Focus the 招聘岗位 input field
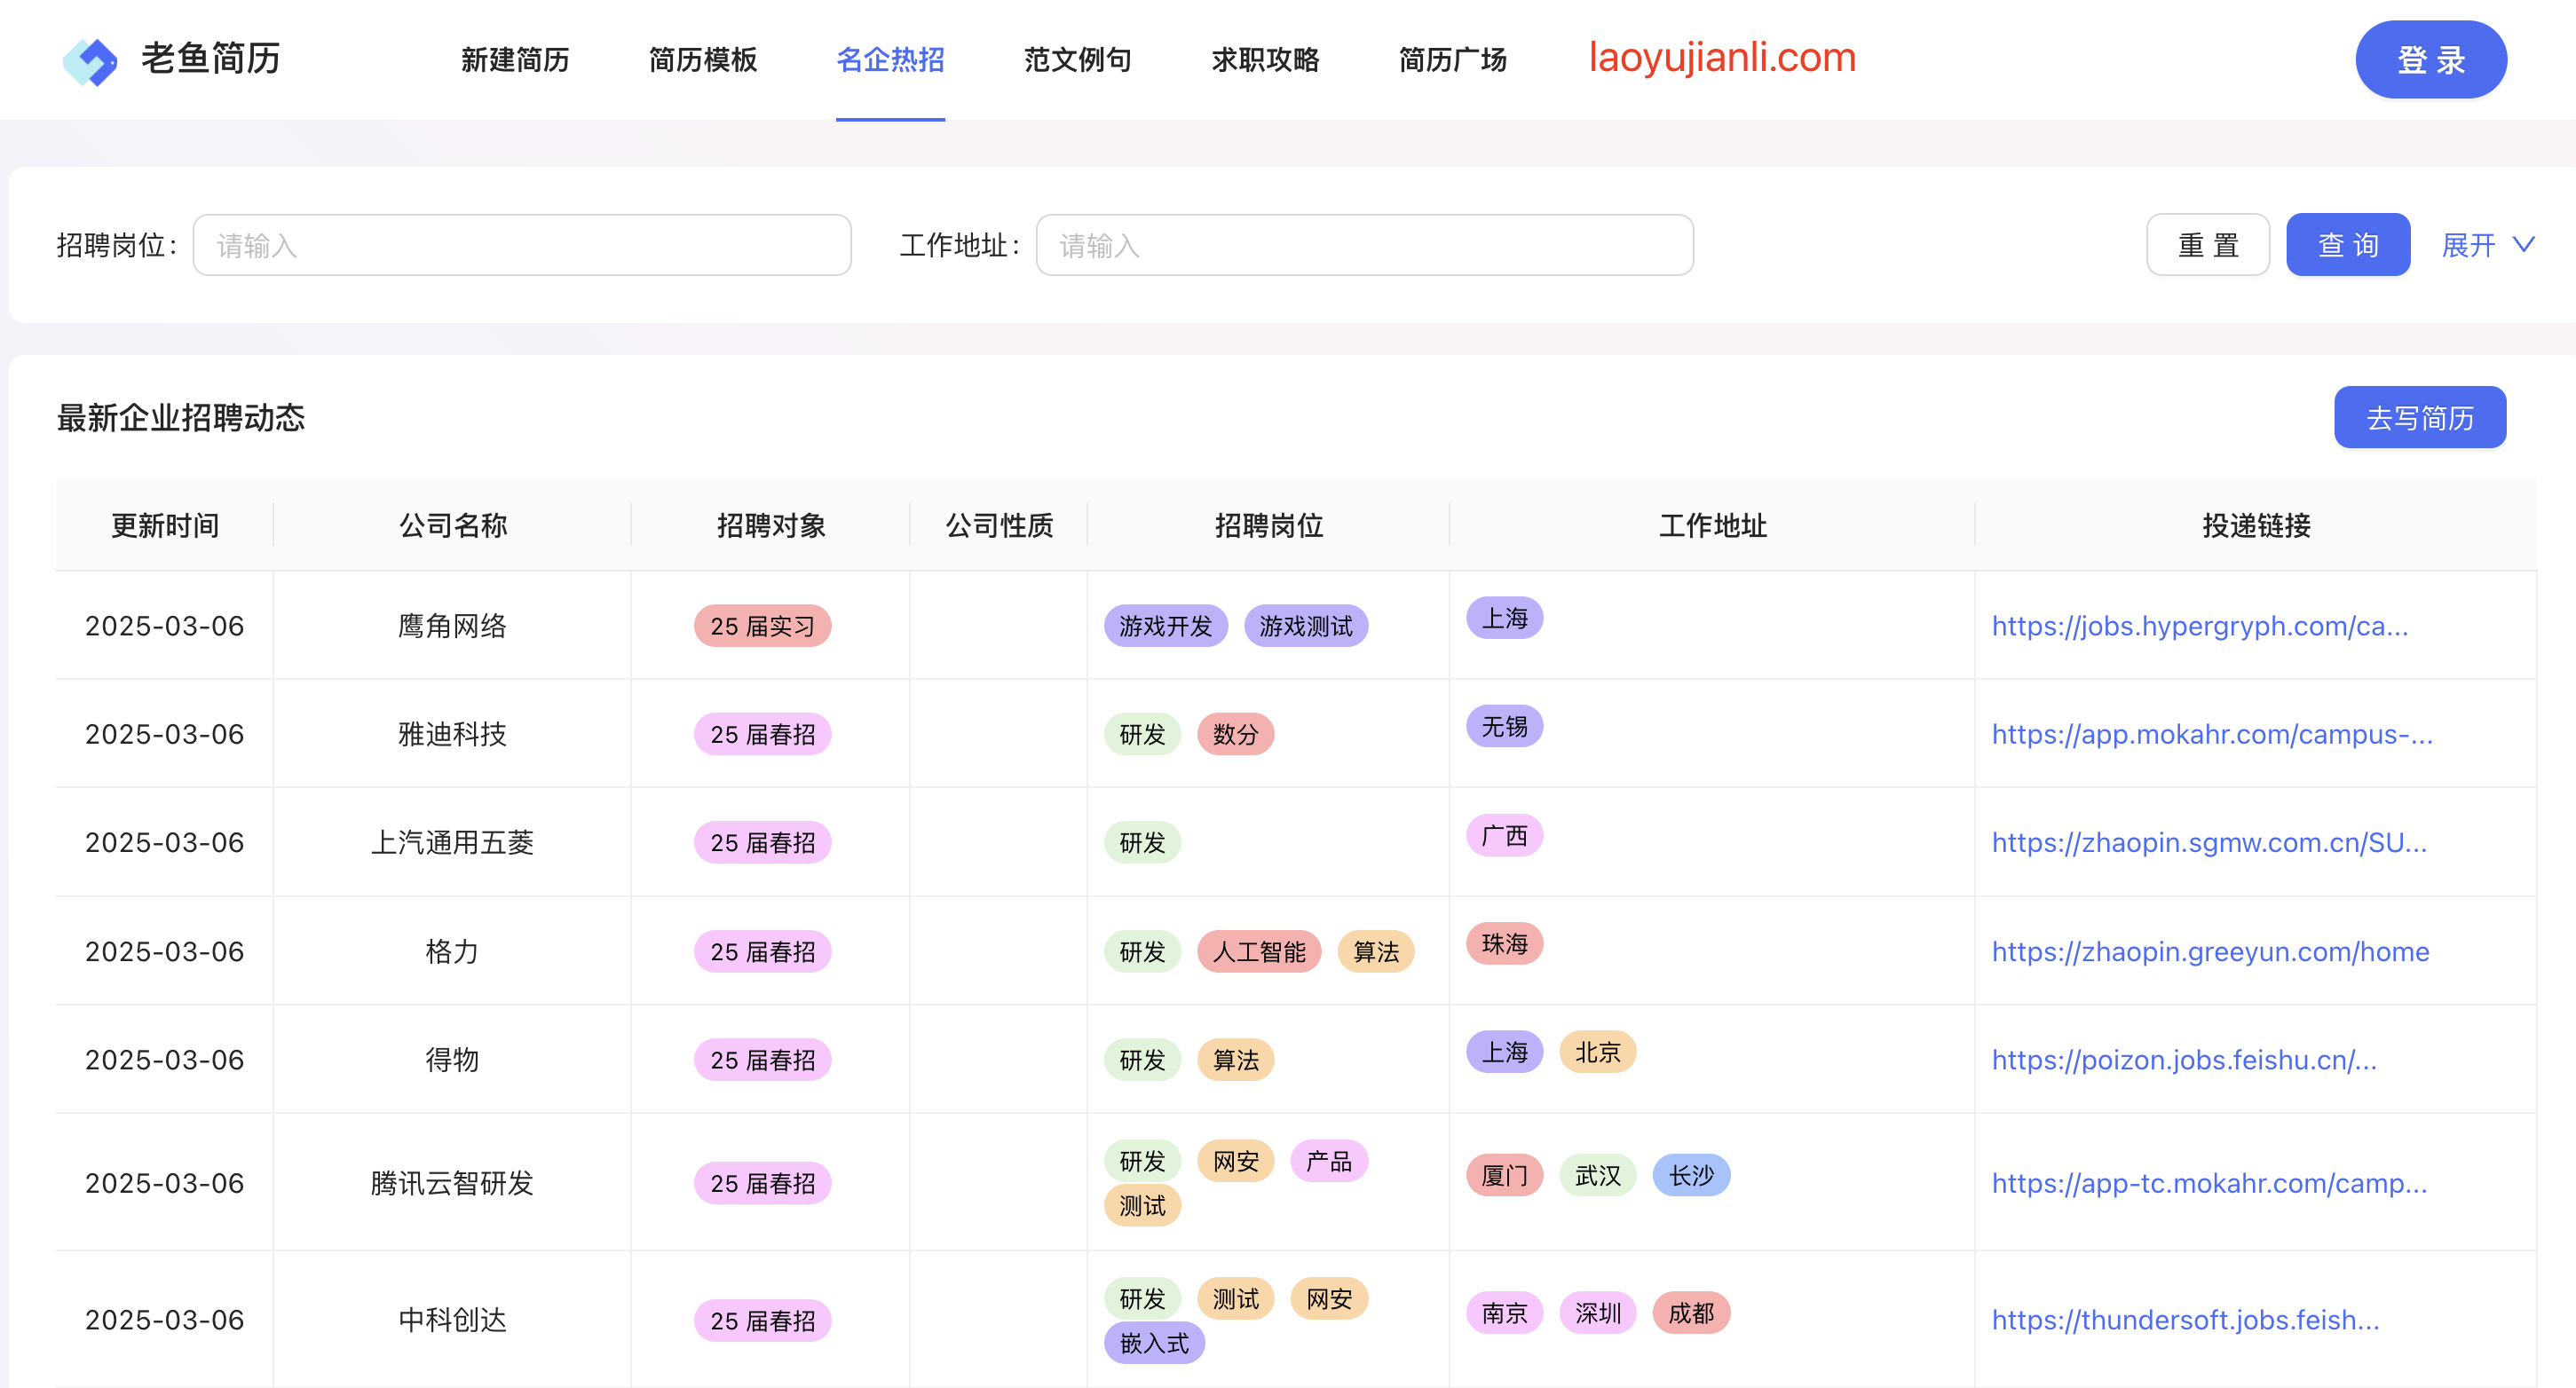Screen dimensions: 2576x1388 click(521, 245)
